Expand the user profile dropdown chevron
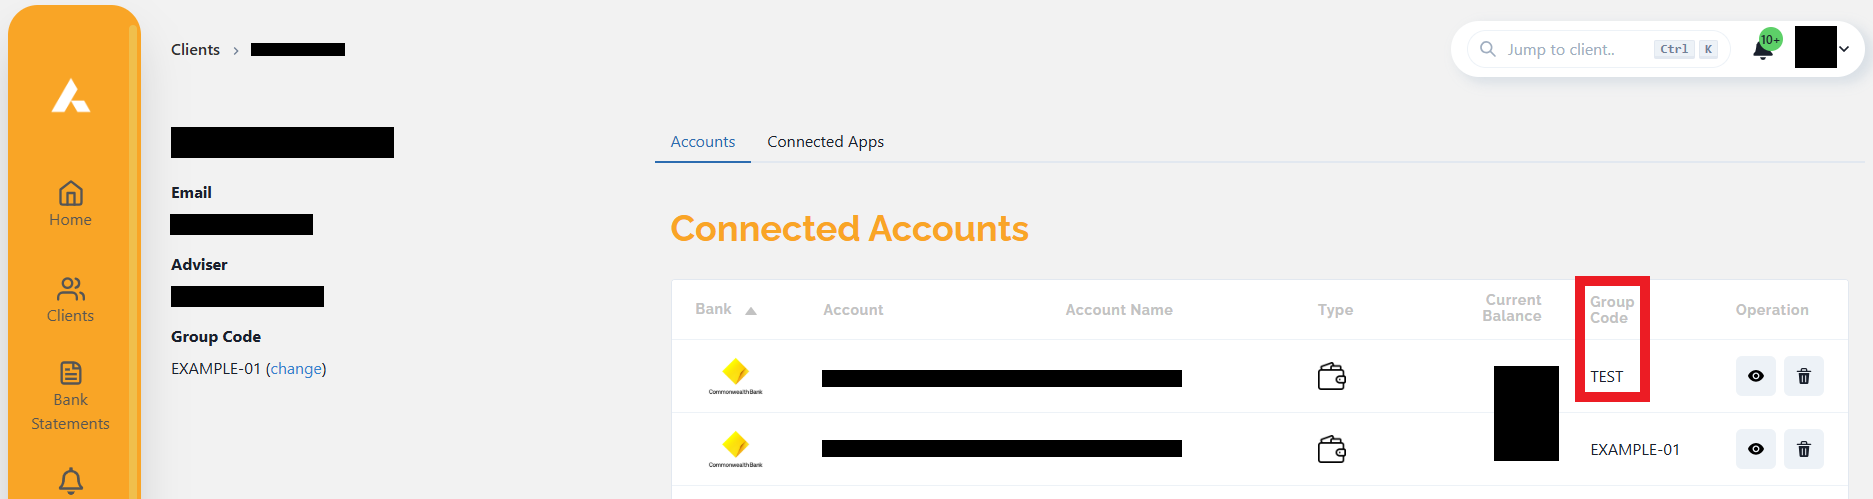The height and width of the screenshot is (499, 1873). coord(1844,49)
